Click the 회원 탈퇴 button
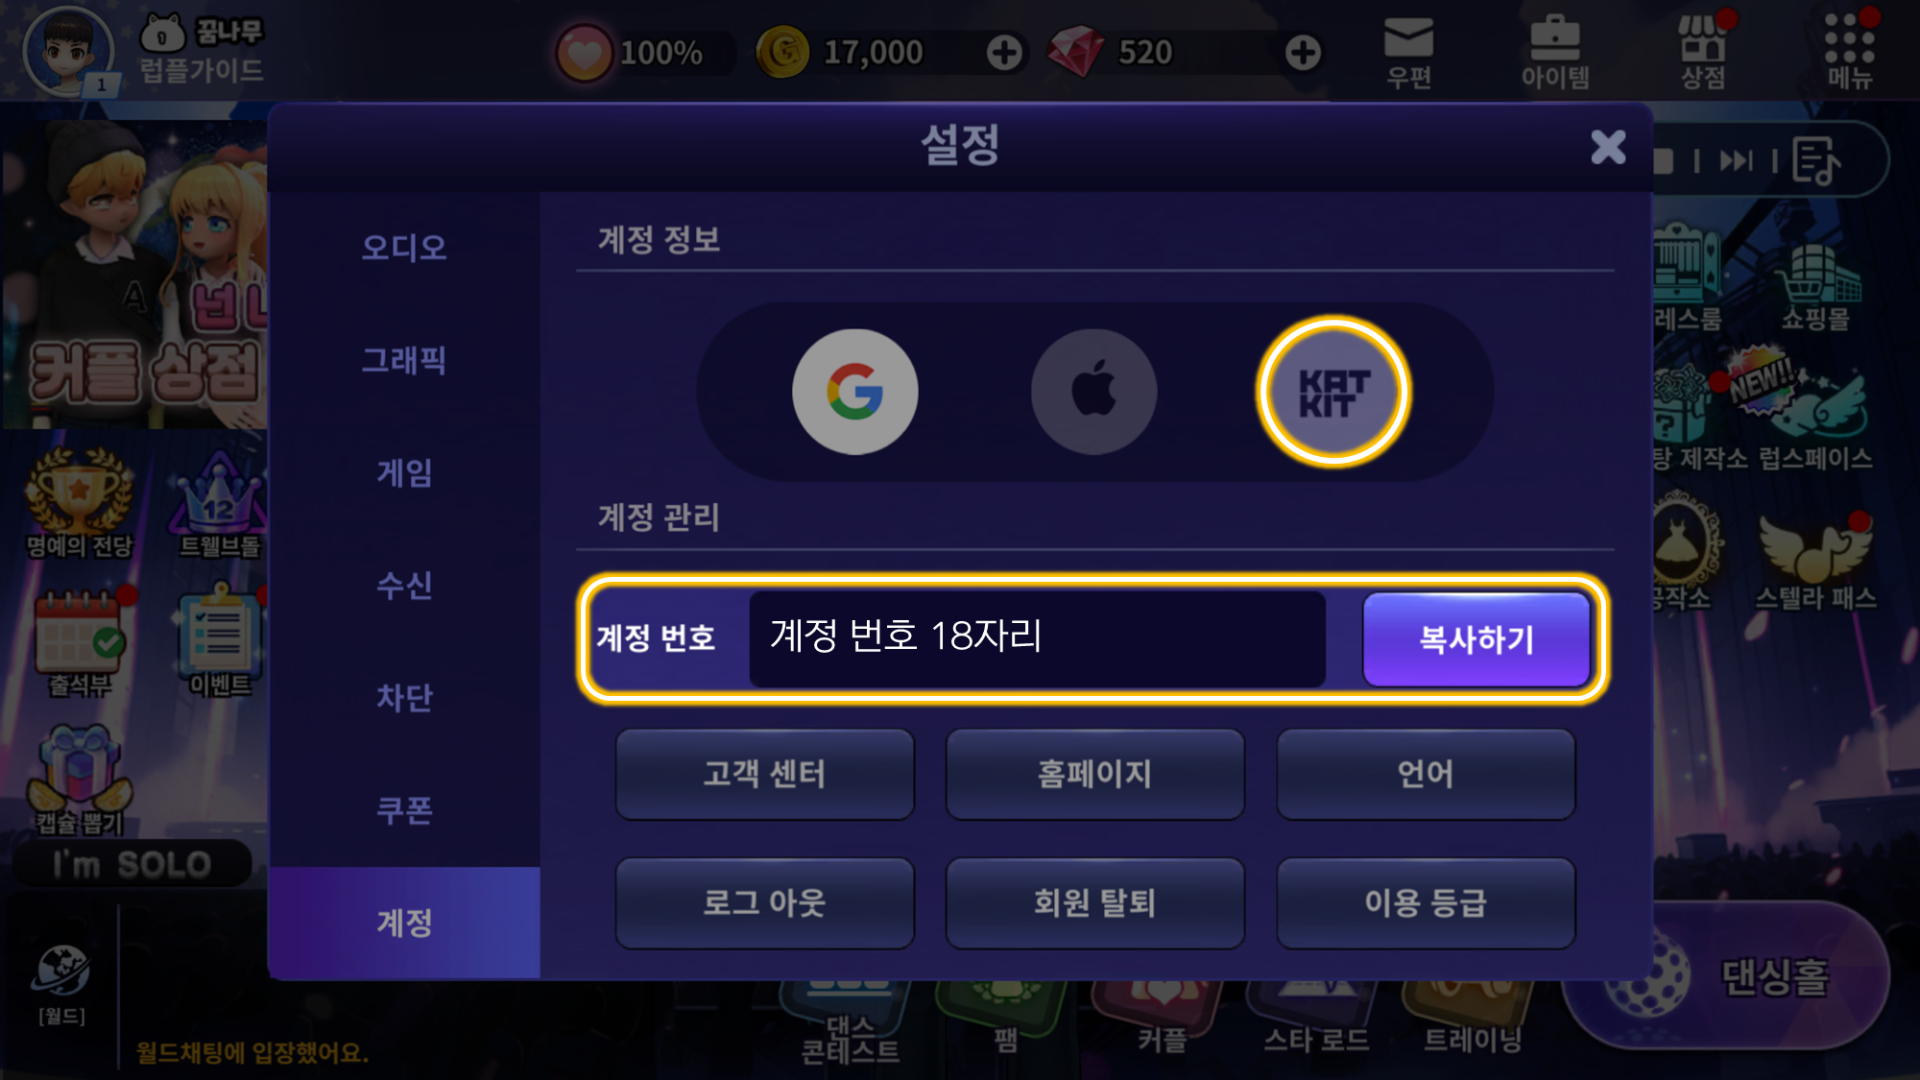1920x1080 pixels. tap(1095, 903)
